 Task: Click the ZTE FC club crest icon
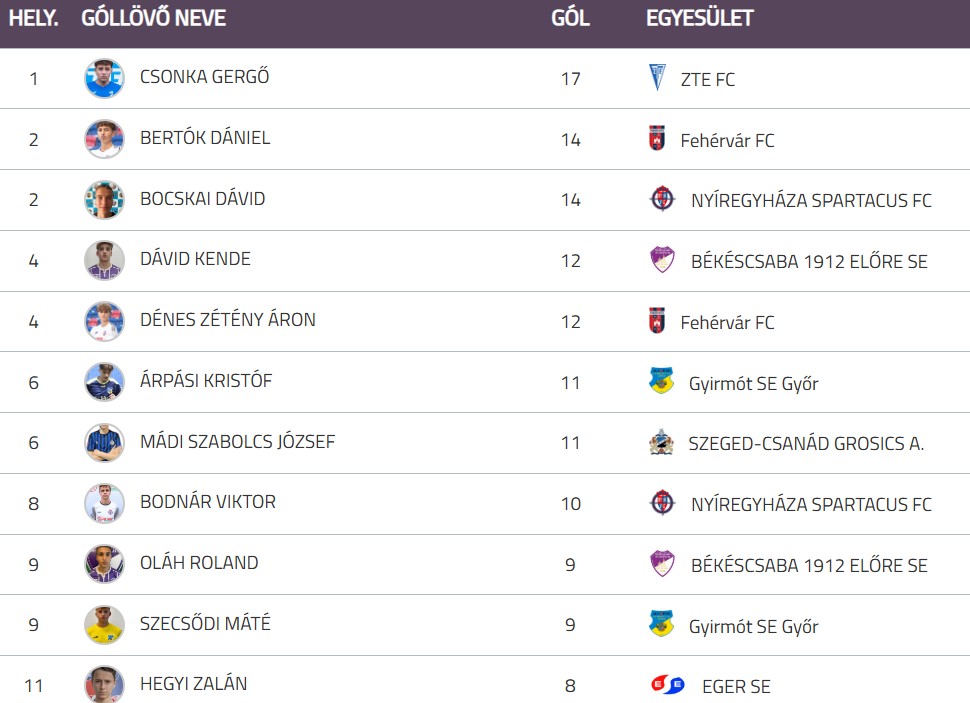(657, 77)
